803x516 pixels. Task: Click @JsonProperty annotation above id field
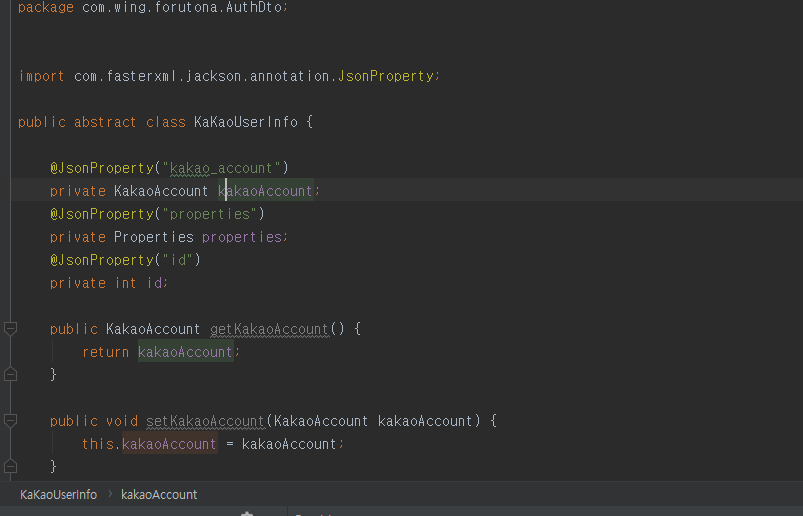click(x=102, y=260)
